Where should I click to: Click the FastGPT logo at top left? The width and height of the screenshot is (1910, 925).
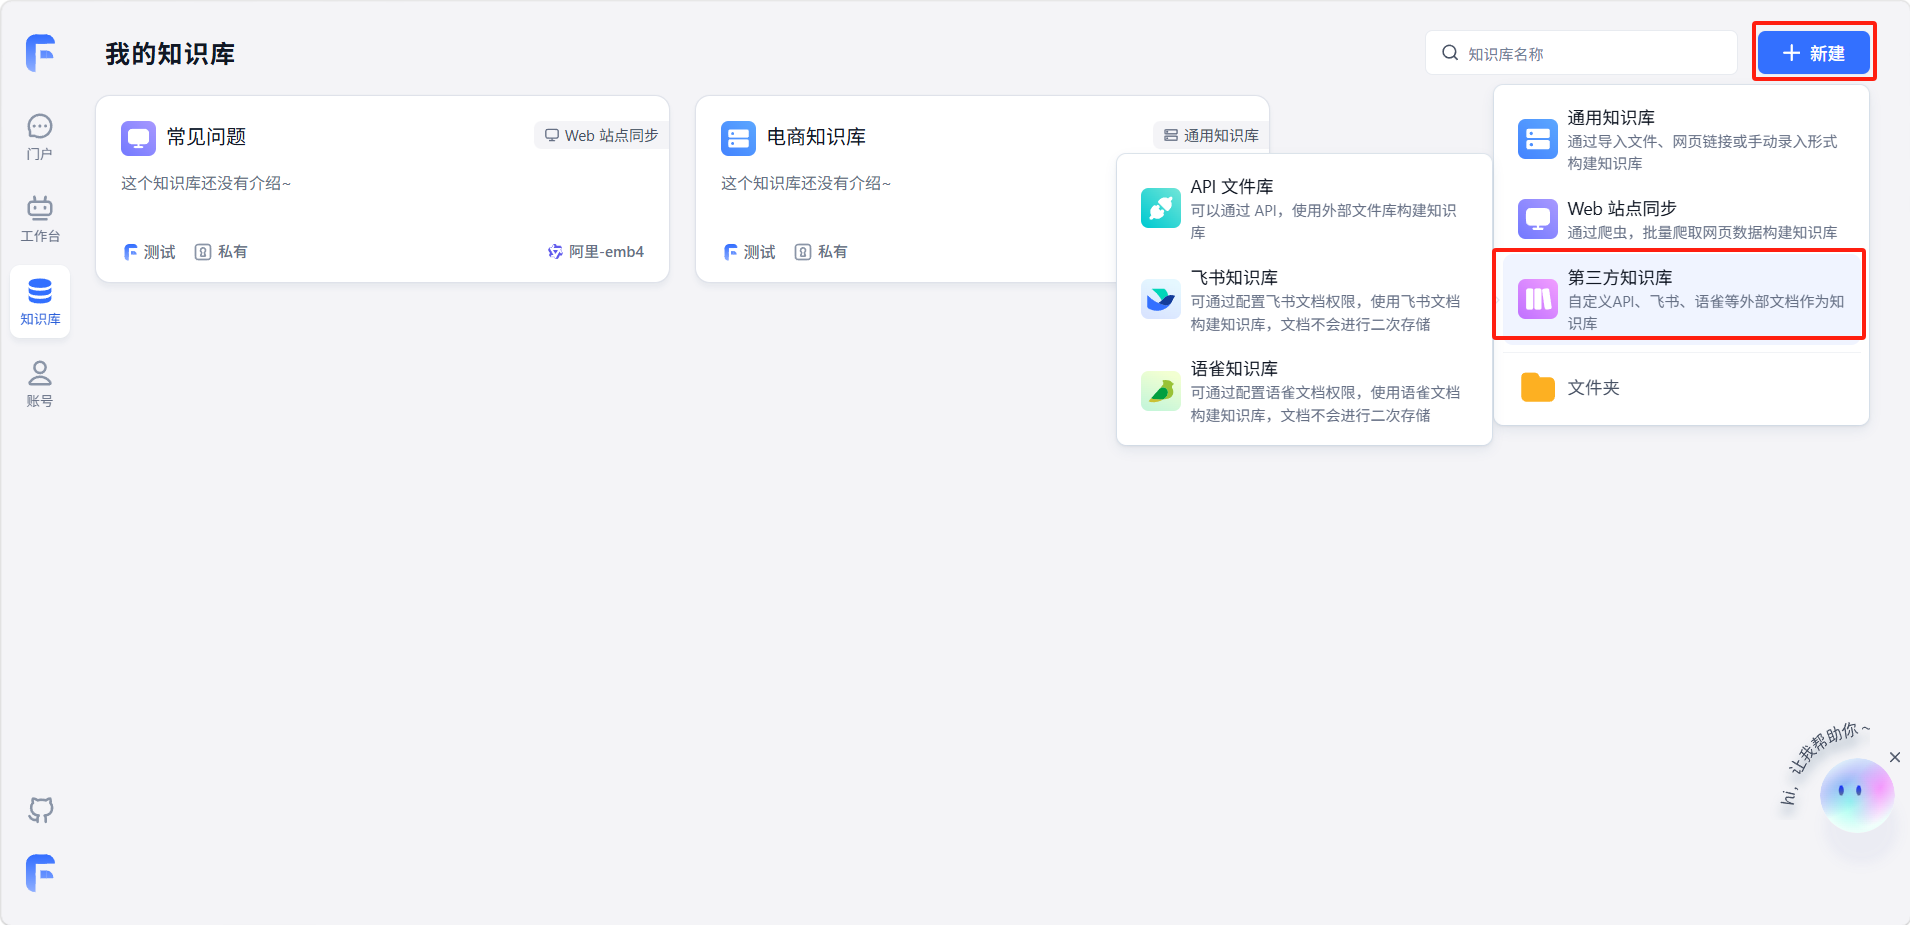(41, 53)
